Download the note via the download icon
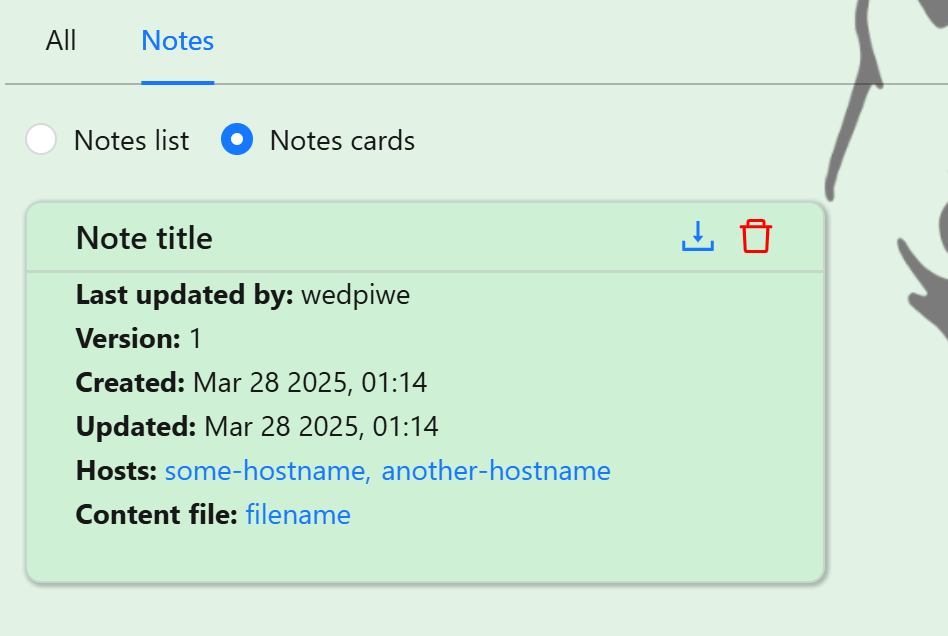Screen dimensions: 948x636 698,236
